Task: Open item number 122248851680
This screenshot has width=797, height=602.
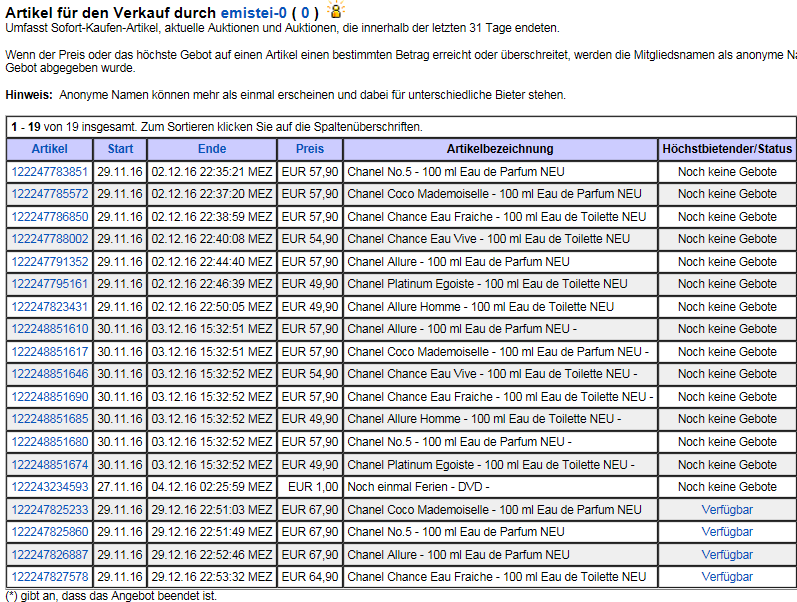Action: (50, 441)
